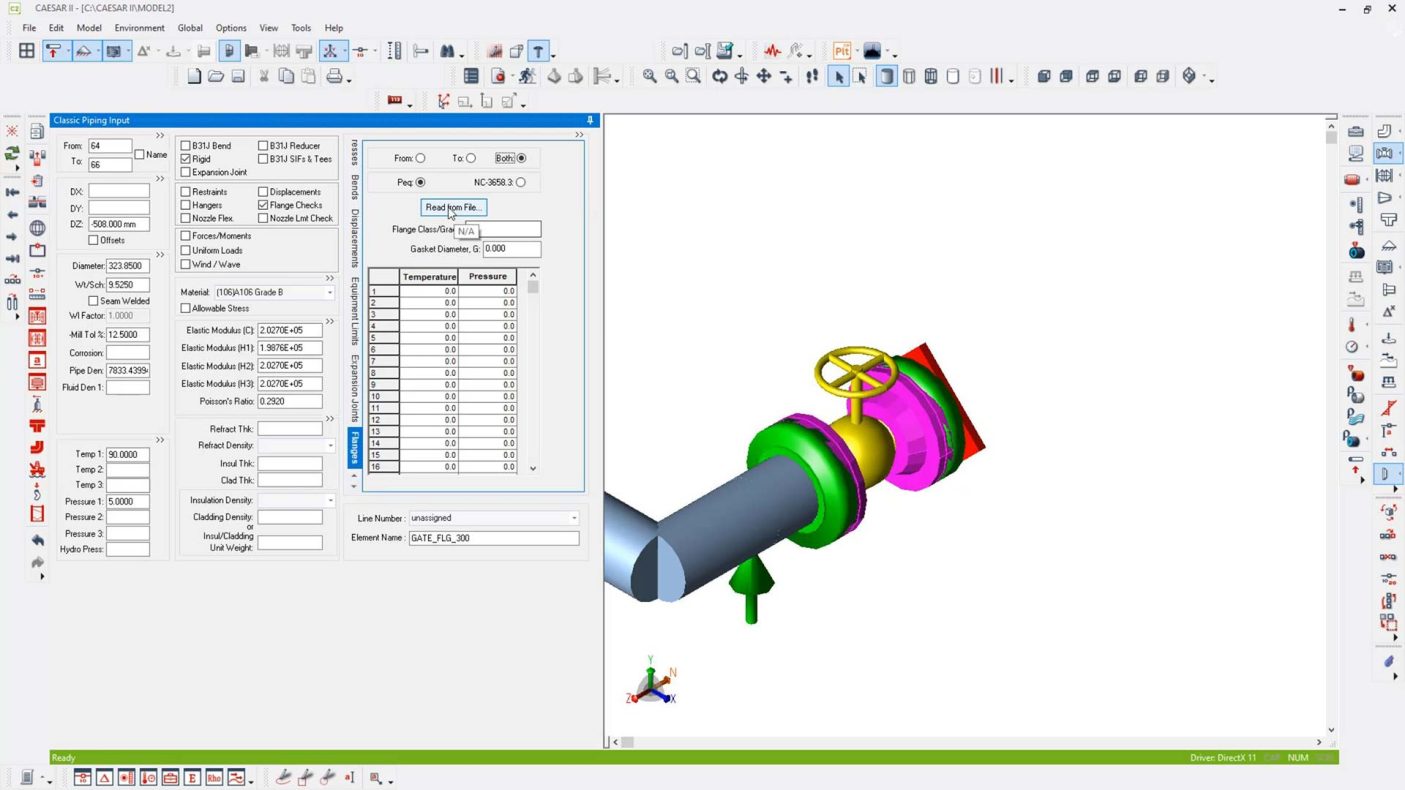The height and width of the screenshot is (790, 1405).
Task: Switch to the Displacements vertical tab
Action: [x=355, y=238]
